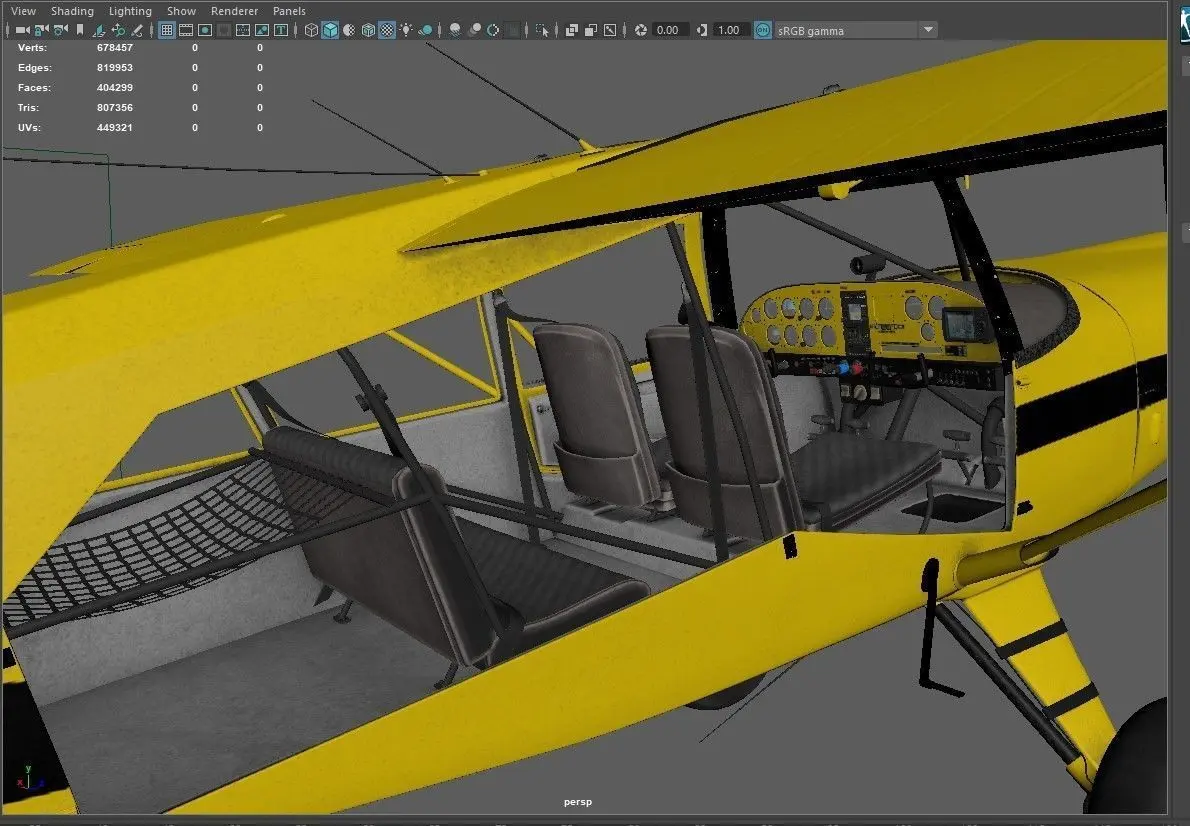Toggle the grid display button

[167, 30]
